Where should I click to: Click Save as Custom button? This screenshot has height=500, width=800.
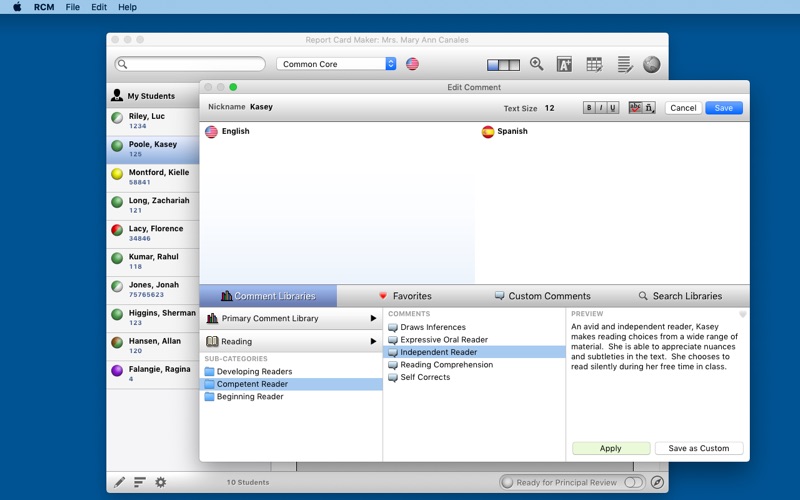coord(698,448)
